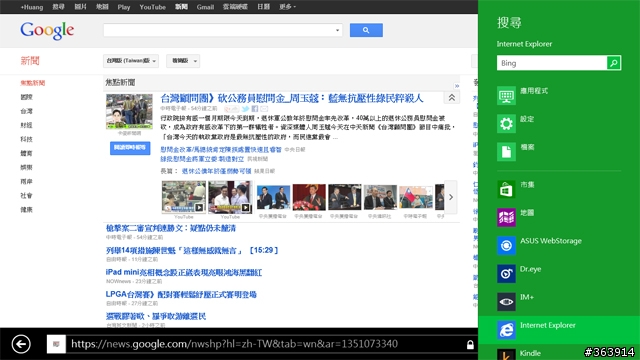Viewport: 640px width, 360px height.
Task: Go back with browser back arrow
Action: click(x=21, y=344)
